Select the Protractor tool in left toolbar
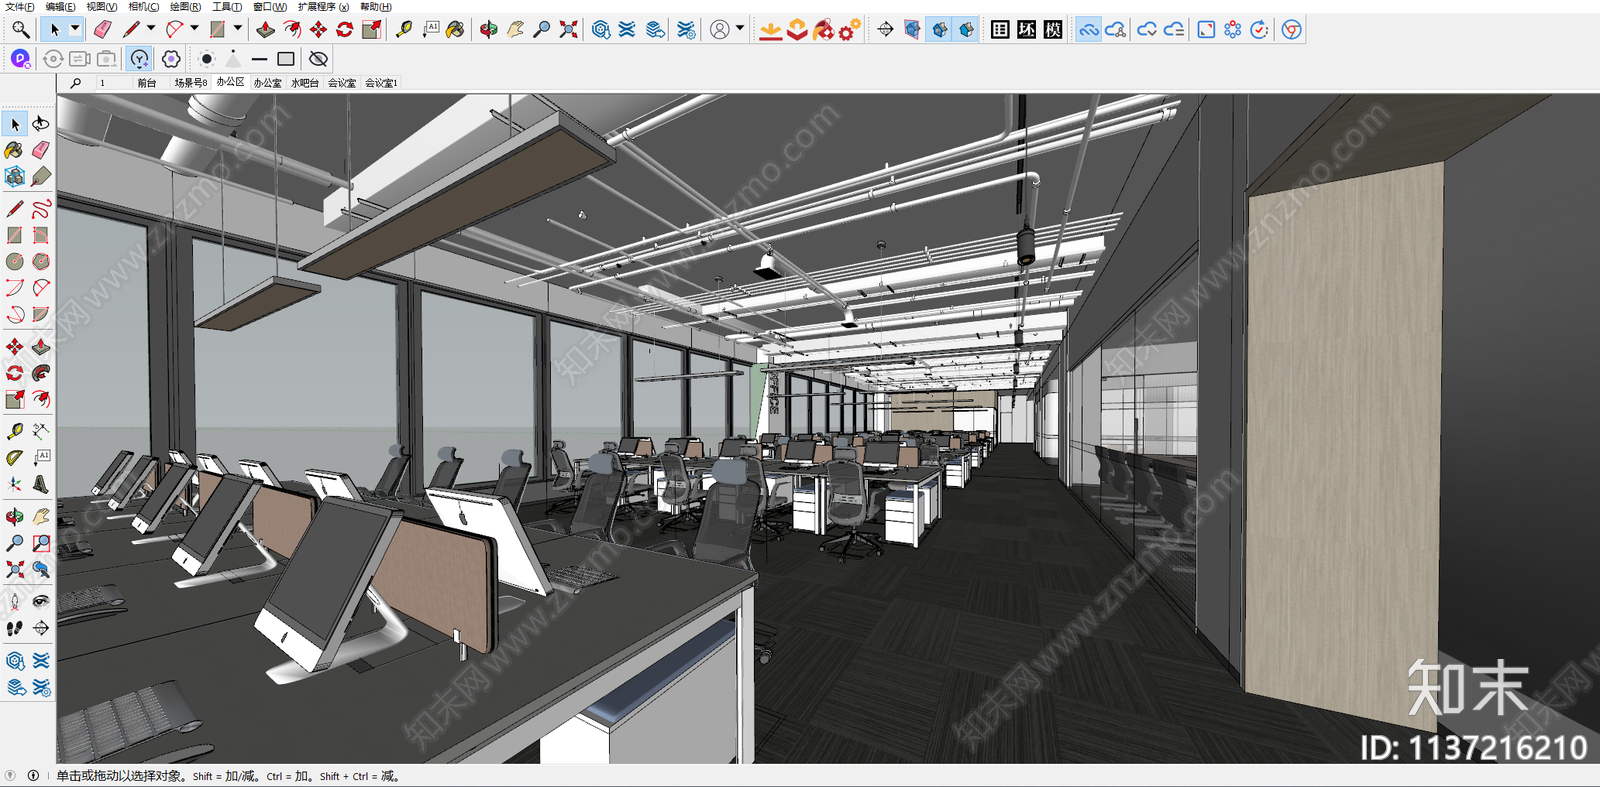This screenshot has height=787, width=1600. click(x=15, y=457)
